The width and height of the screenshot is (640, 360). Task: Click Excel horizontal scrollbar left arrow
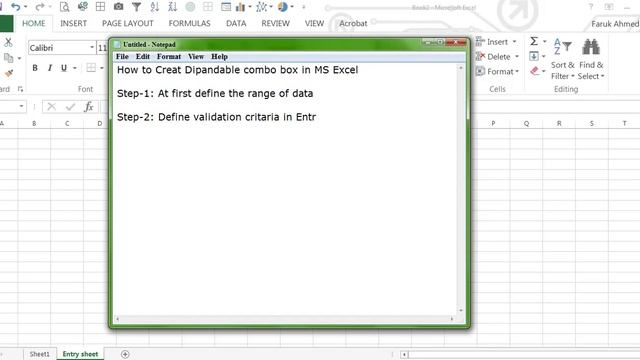pyautogui.click(x=404, y=354)
